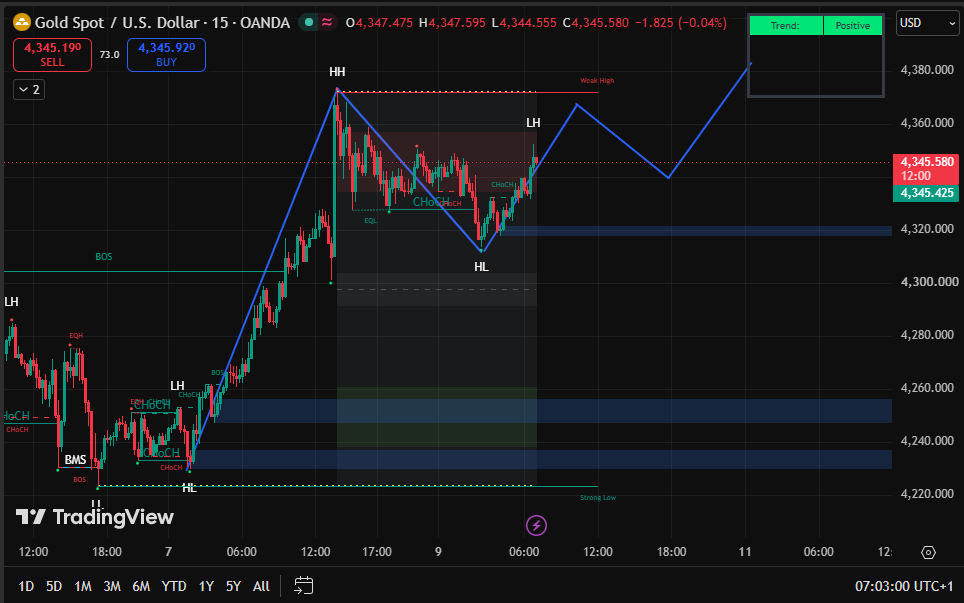Click the 4,380.000 price axis label

(927, 70)
